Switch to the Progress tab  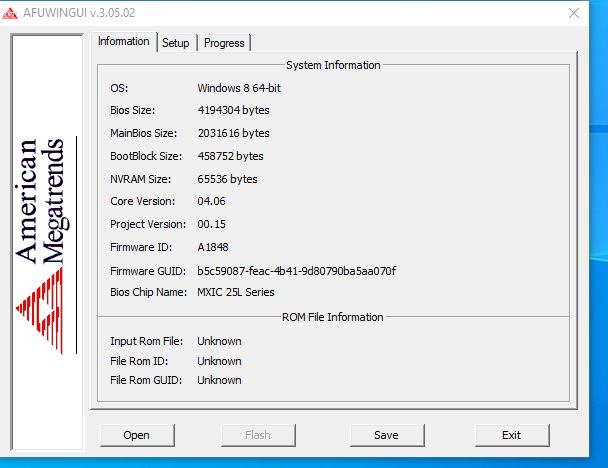pos(224,43)
